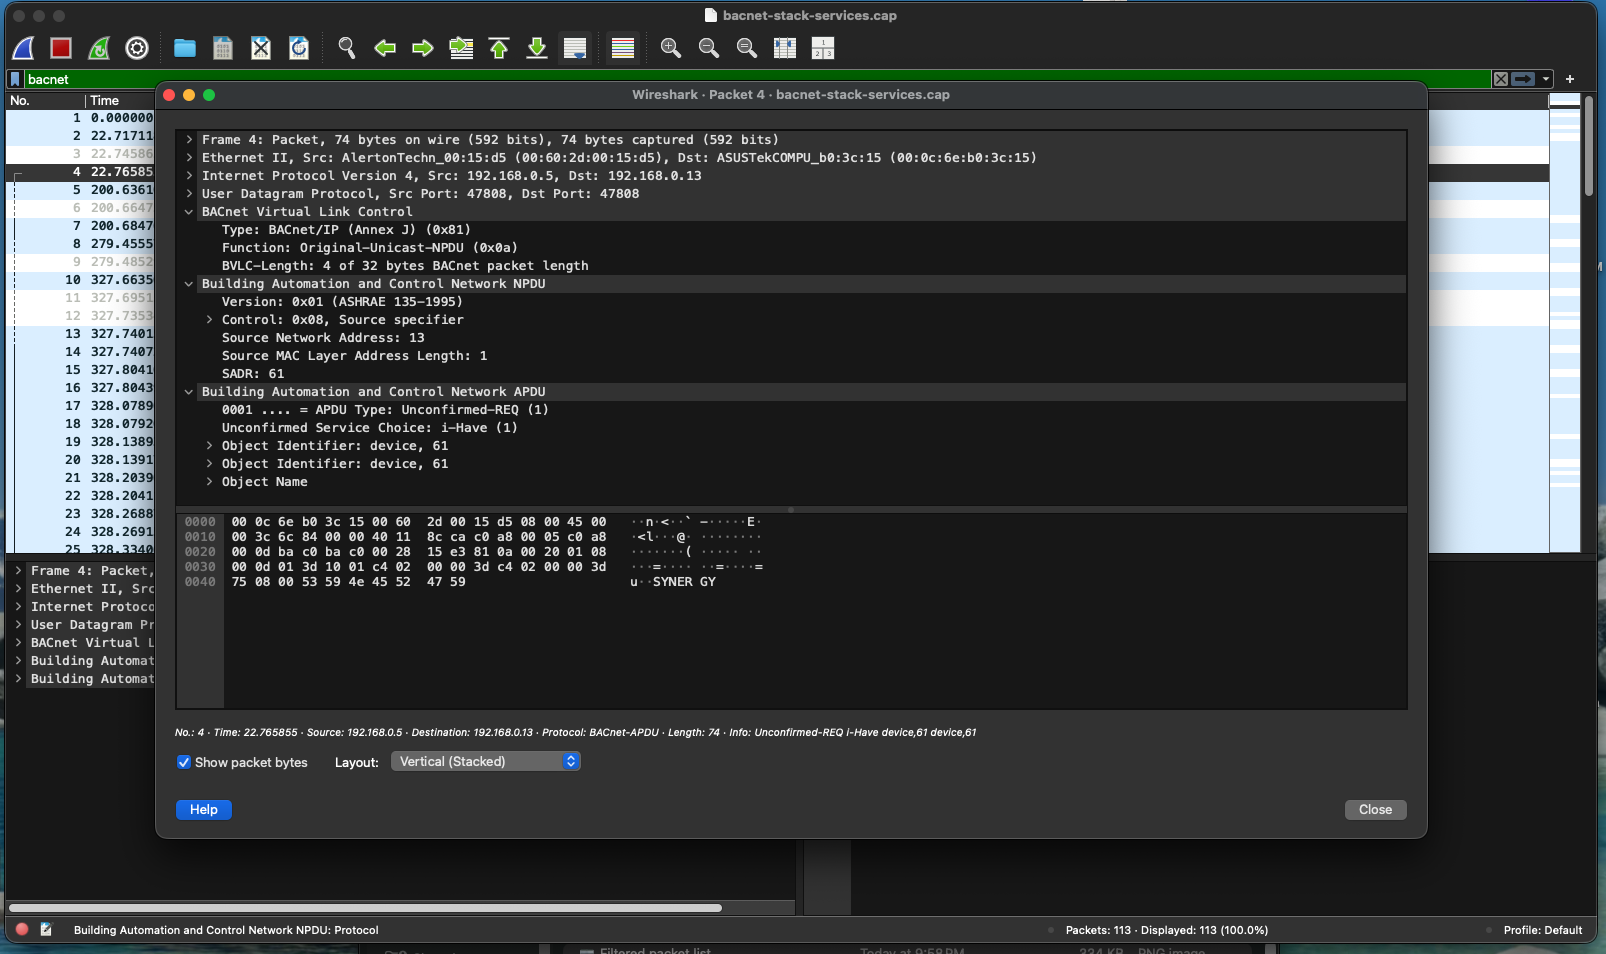Clear the display filter with X button
This screenshot has height=954, width=1606.
(1500, 79)
